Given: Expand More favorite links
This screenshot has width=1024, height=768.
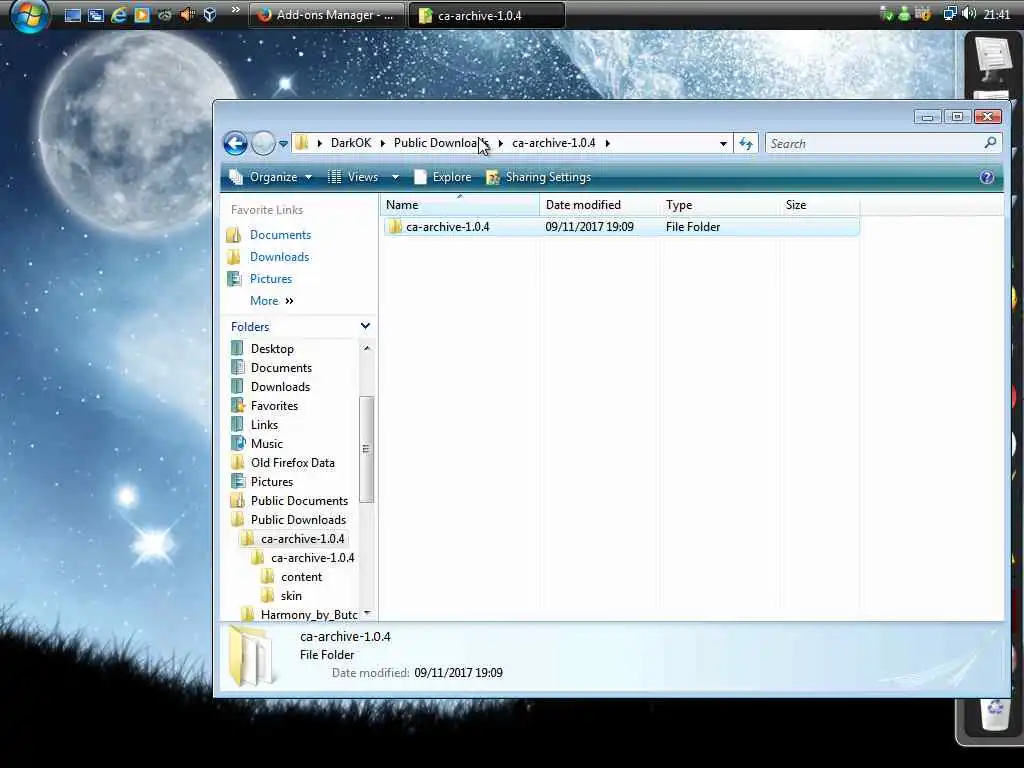Looking at the screenshot, I should (x=272, y=300).
